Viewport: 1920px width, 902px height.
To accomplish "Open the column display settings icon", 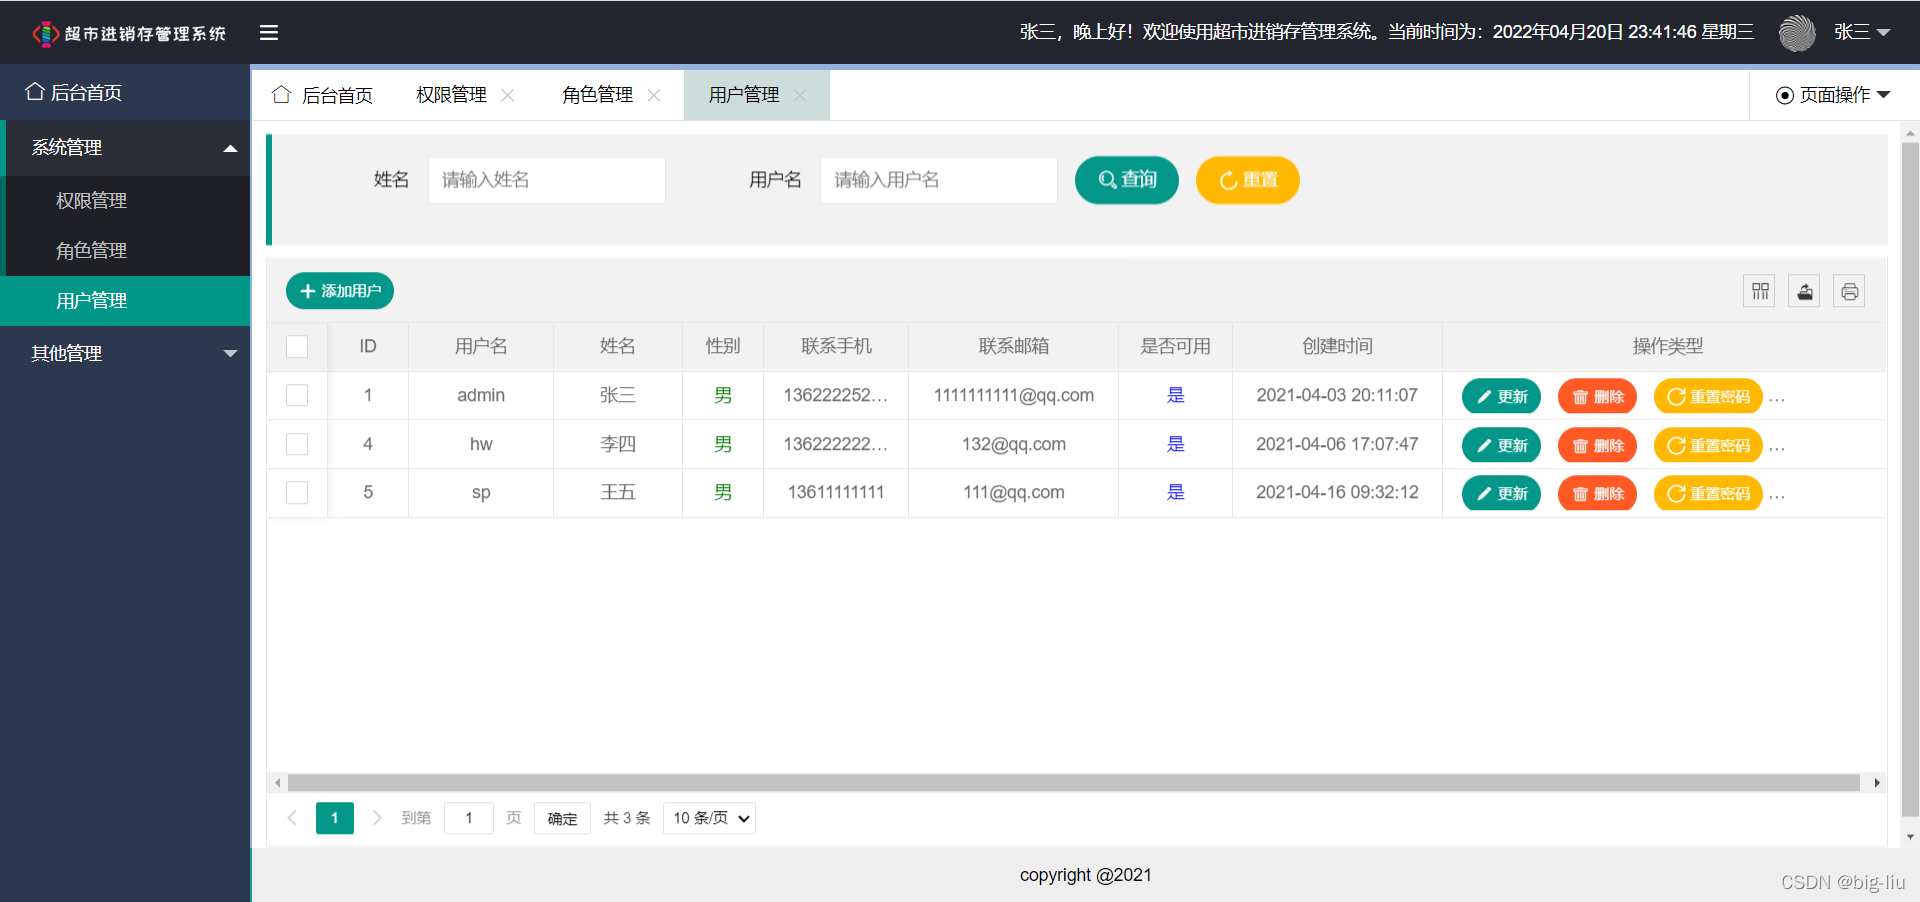I will click(1758, 291).
